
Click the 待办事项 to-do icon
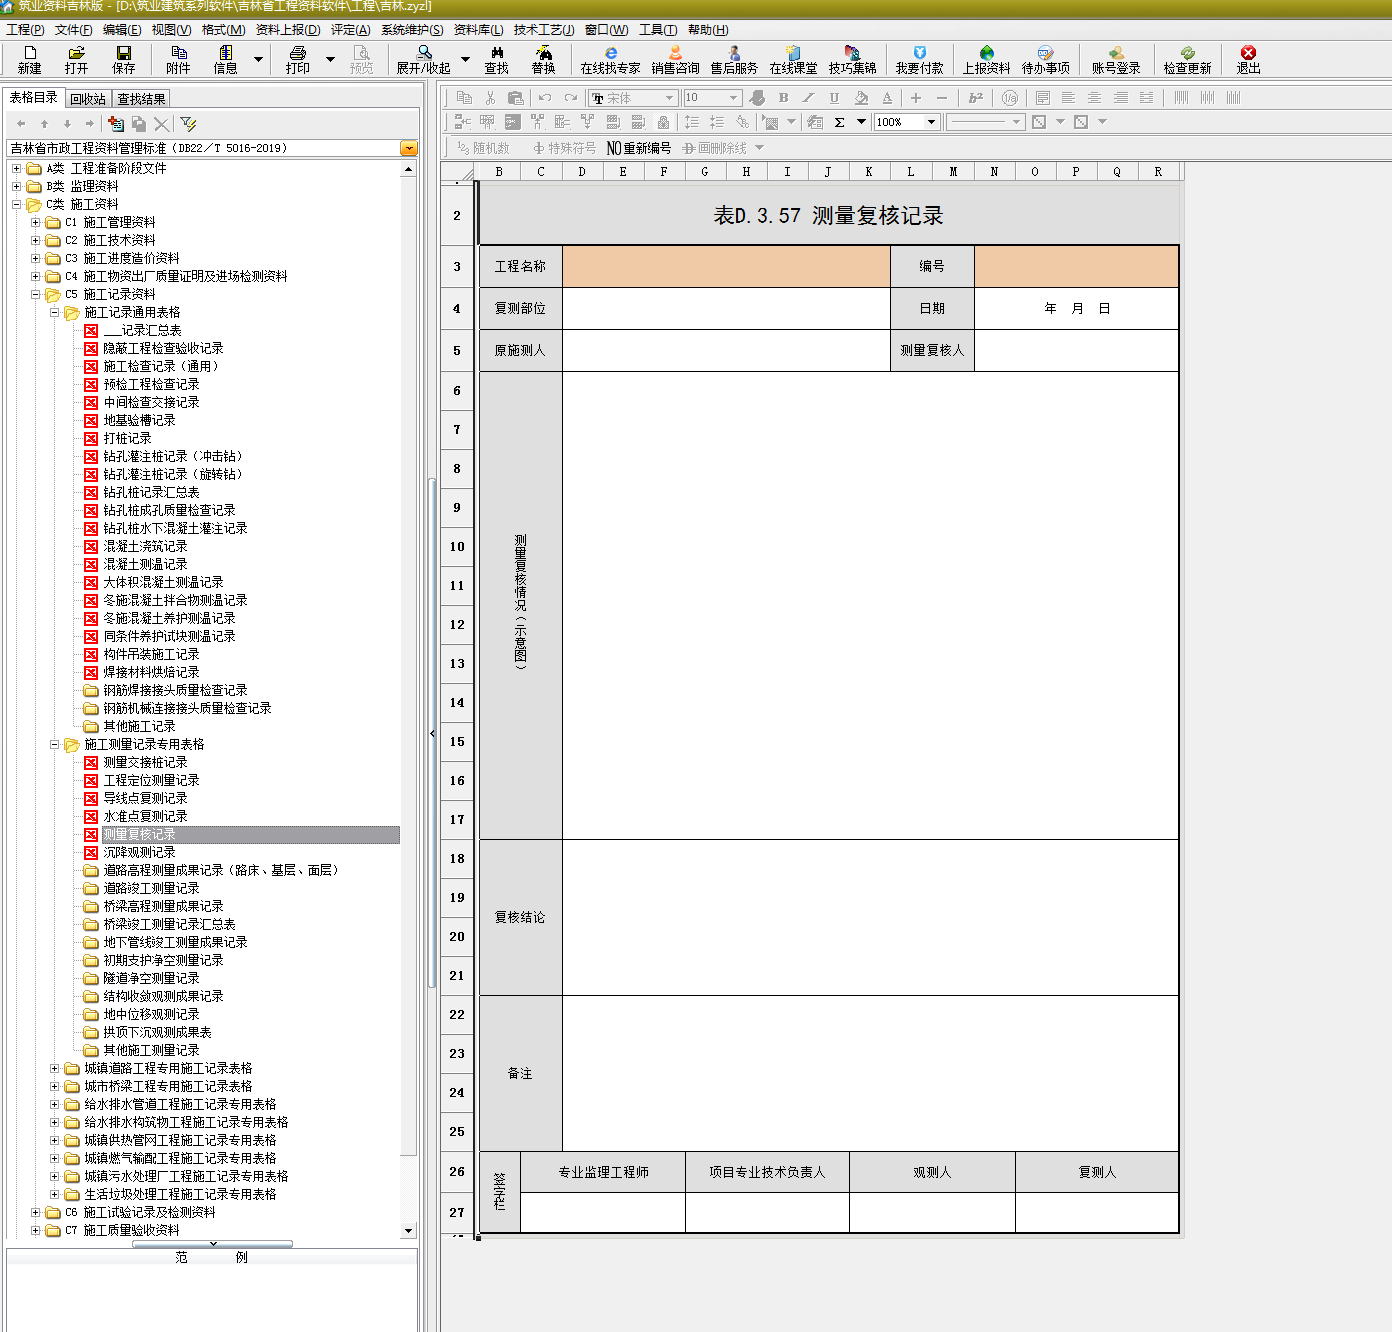coord(1046,59)
